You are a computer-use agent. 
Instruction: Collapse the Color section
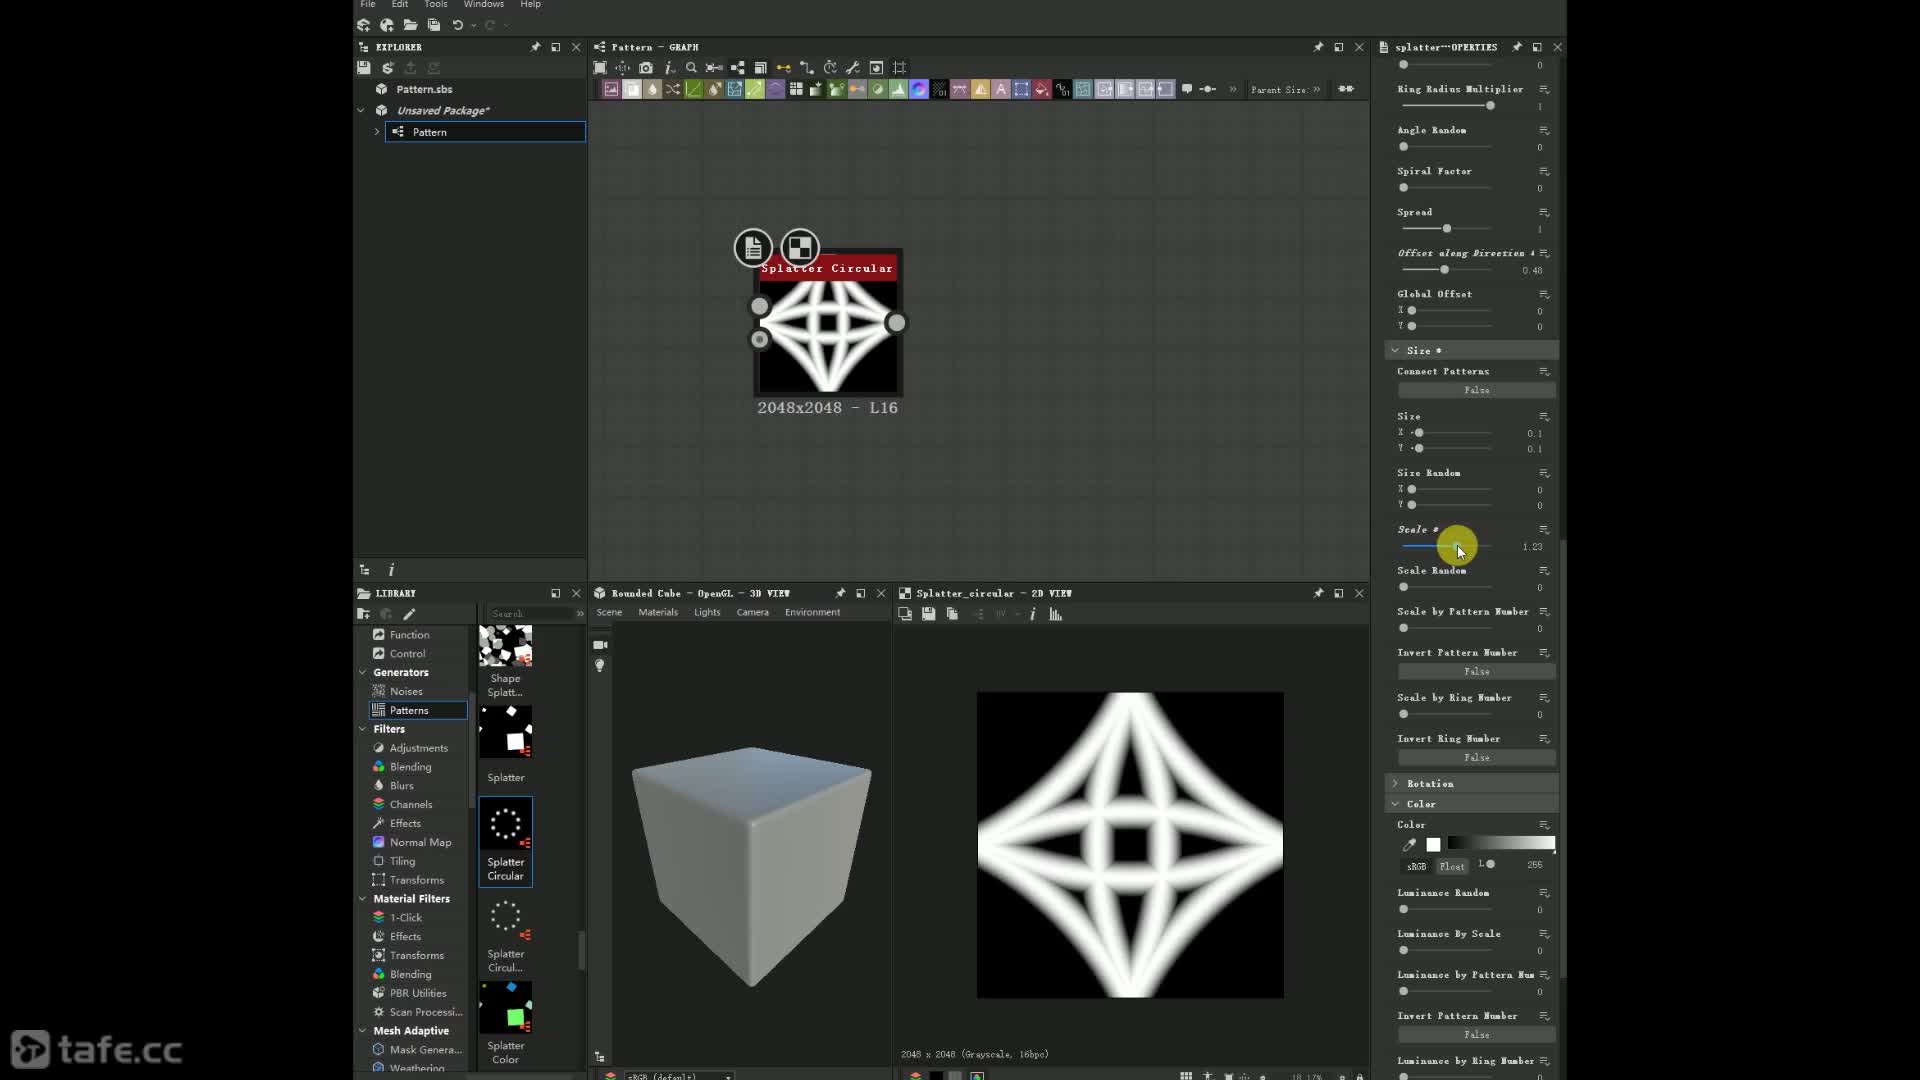click(1472, 804)
